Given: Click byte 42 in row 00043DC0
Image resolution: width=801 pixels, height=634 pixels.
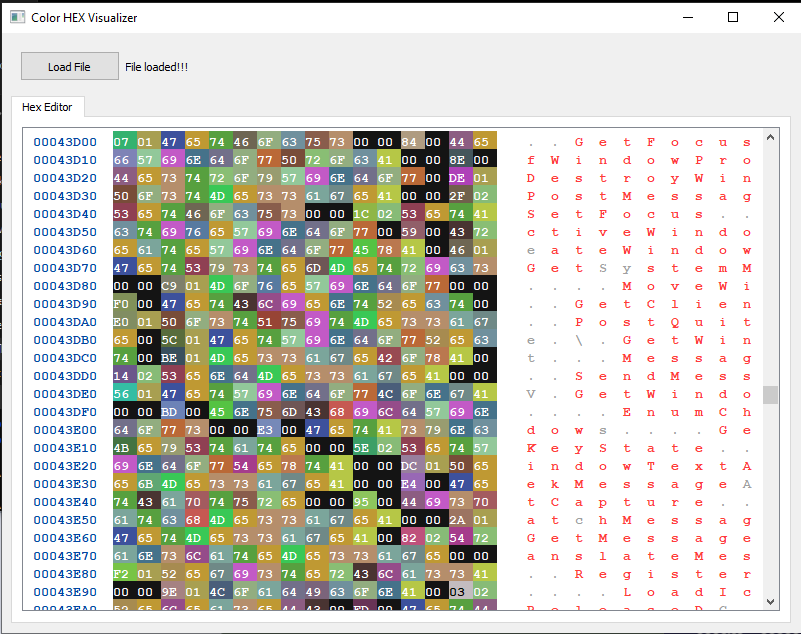Looking at the screenshot, I should coord(389,358).
